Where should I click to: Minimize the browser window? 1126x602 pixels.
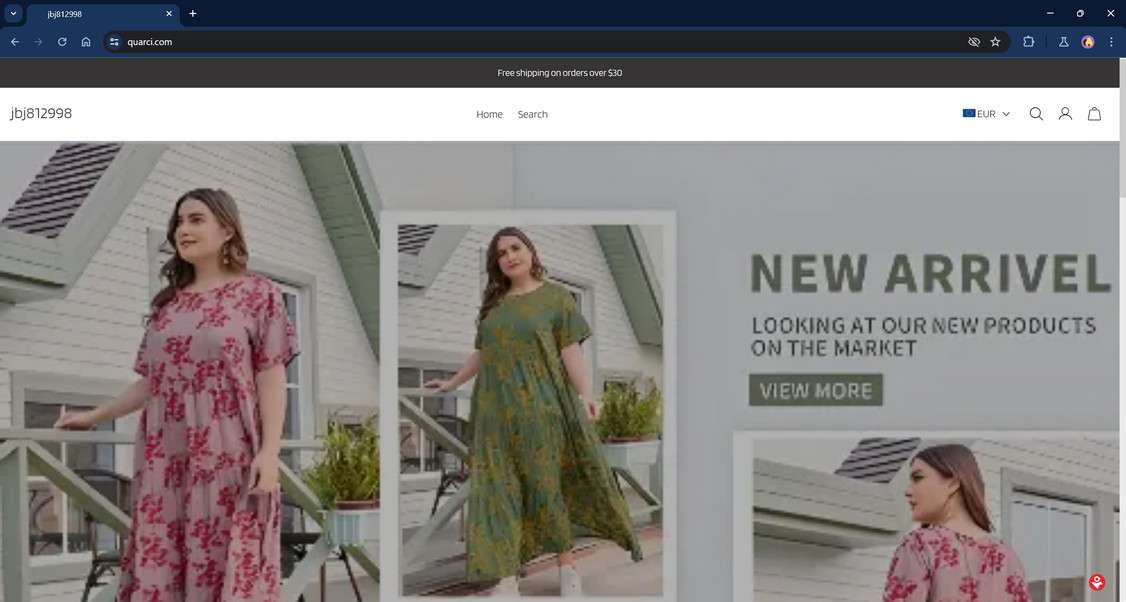click(1050, 14)
